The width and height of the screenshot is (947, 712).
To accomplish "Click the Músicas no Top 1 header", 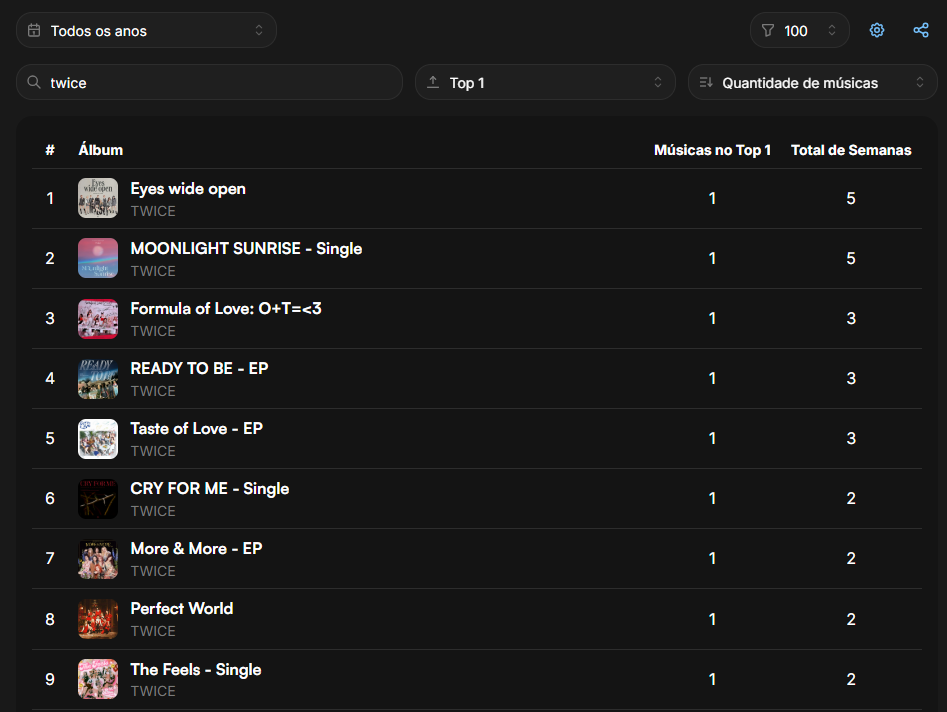I will [x=712, y=150].
